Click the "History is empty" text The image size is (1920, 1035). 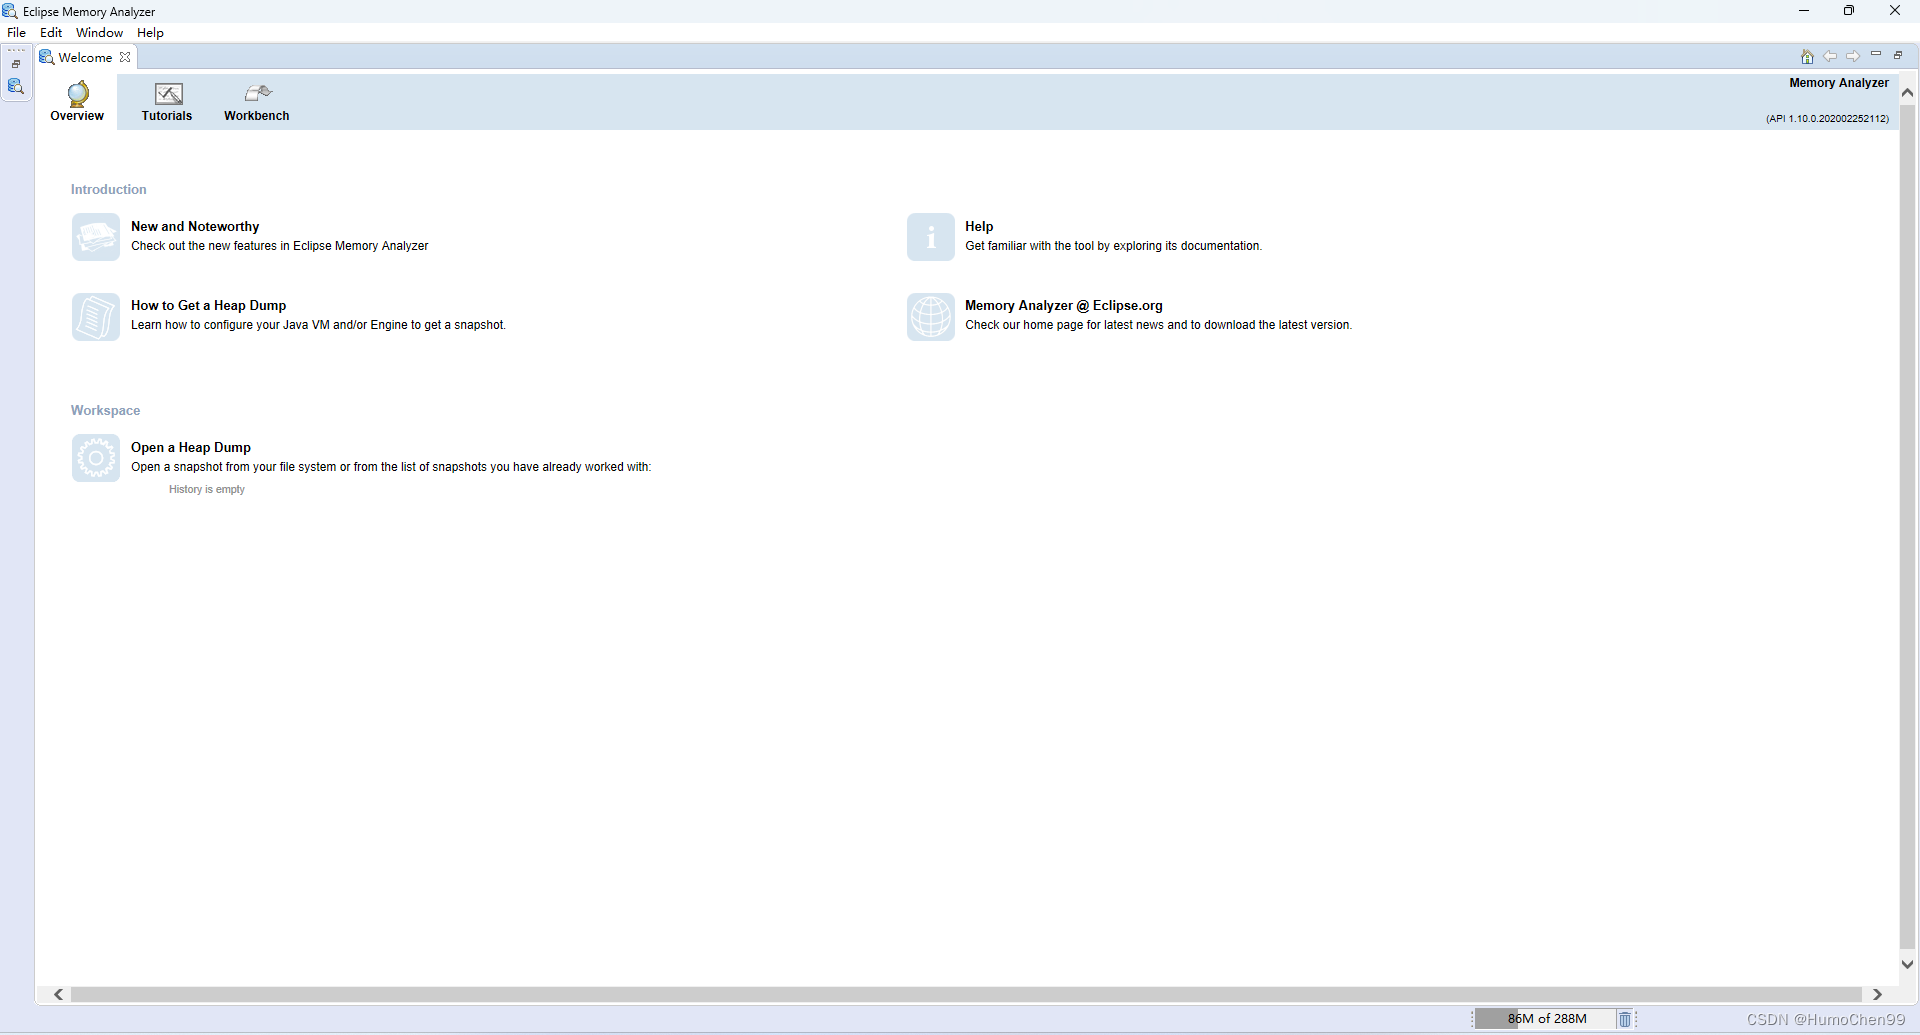pyautogui.click(x=207, y=490)
